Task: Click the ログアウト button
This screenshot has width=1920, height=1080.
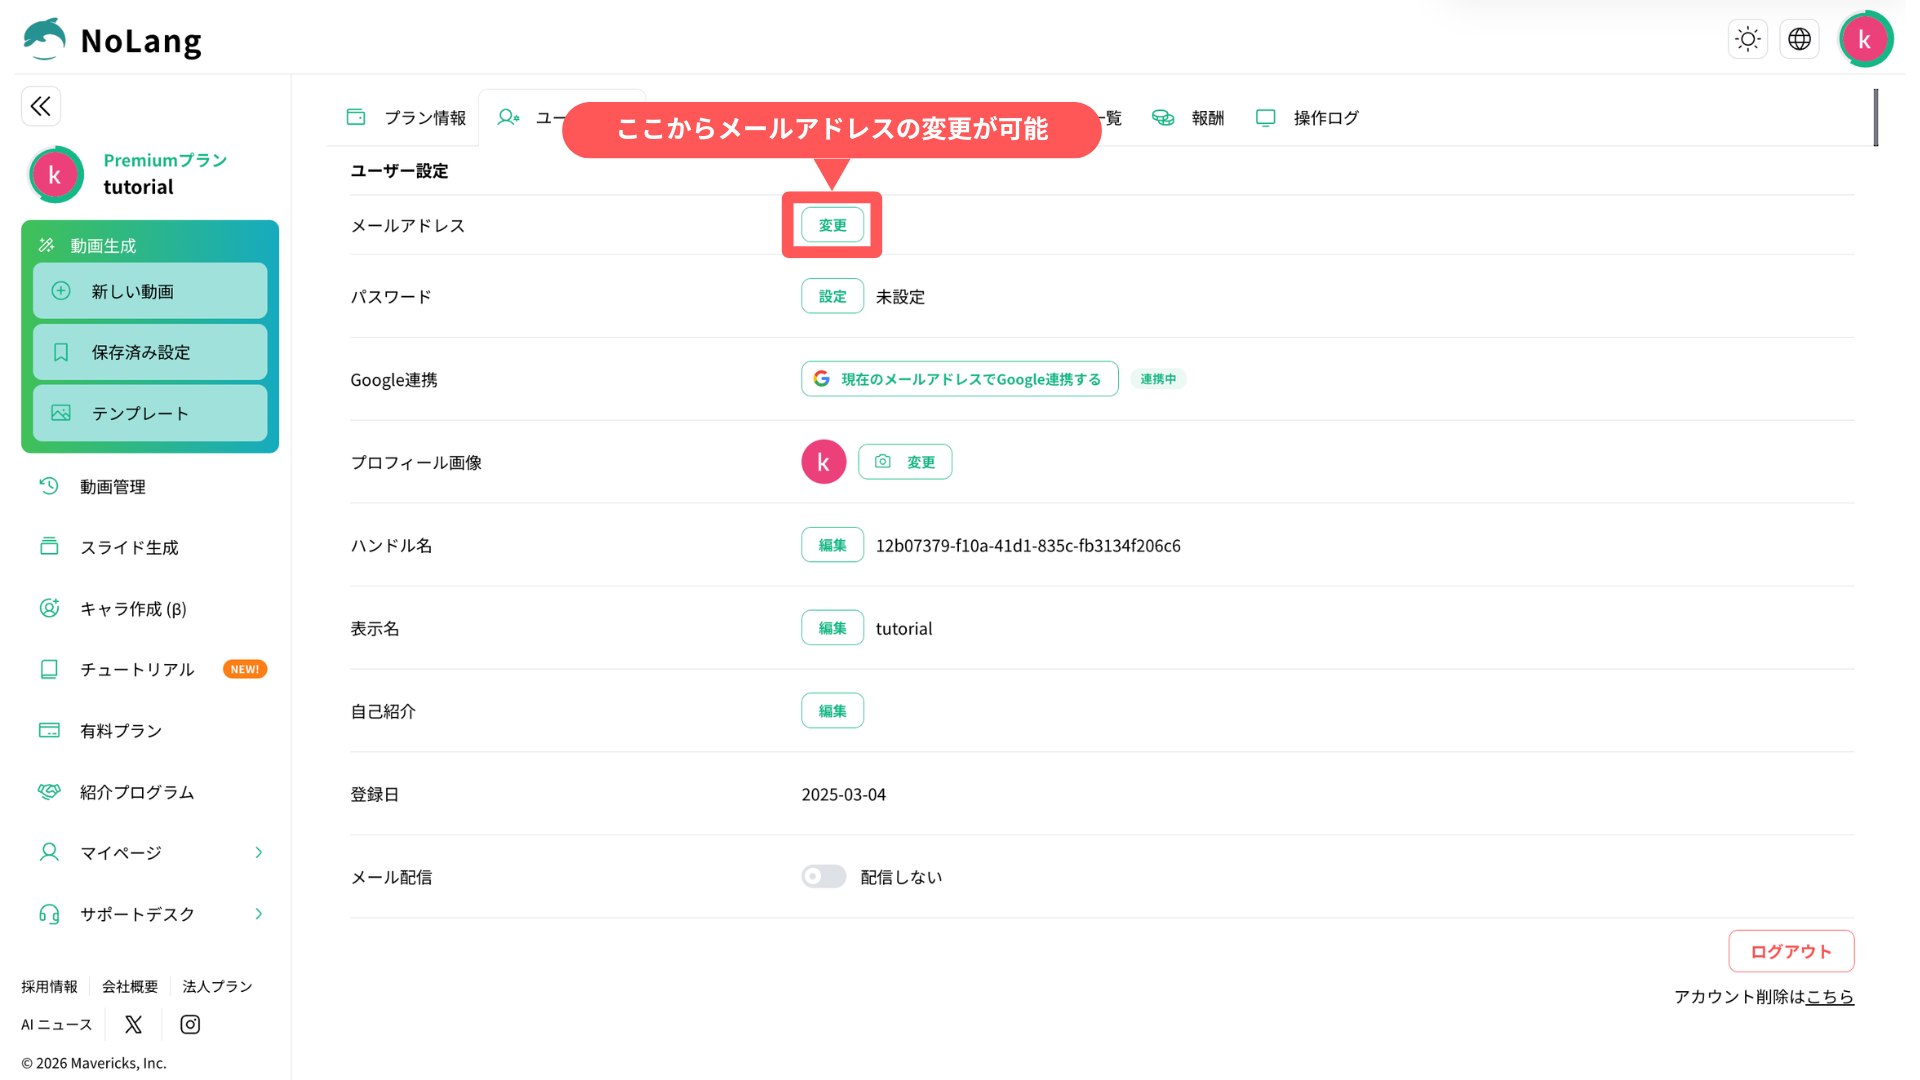Action: coord(1790,951)
